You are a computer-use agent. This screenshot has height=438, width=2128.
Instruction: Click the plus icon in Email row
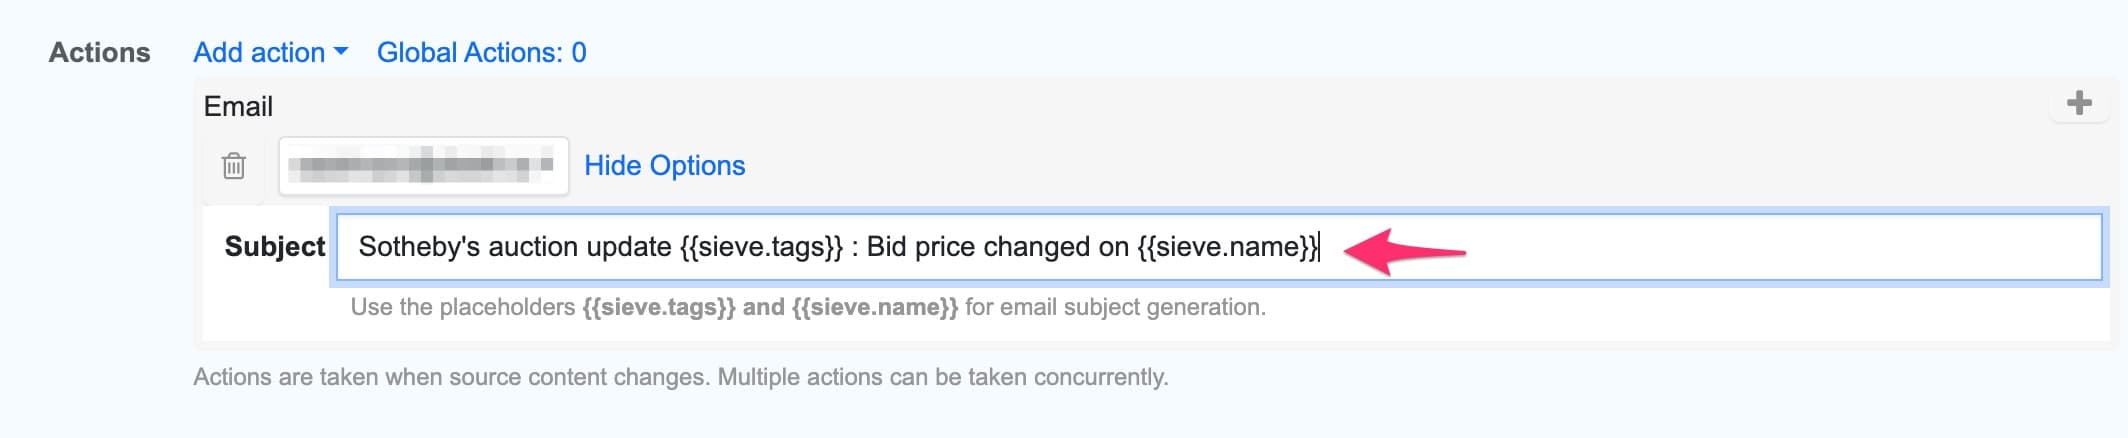click(2079, 103)
